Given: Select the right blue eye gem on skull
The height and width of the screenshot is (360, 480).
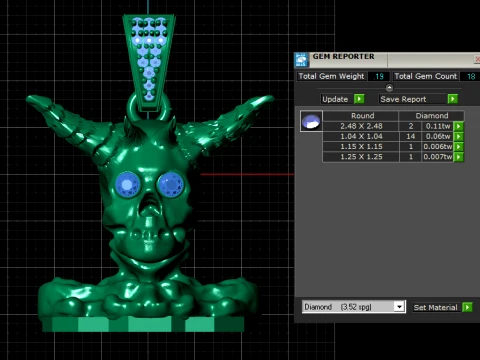Looking at the screenshot, I should (x=171, y=184).
